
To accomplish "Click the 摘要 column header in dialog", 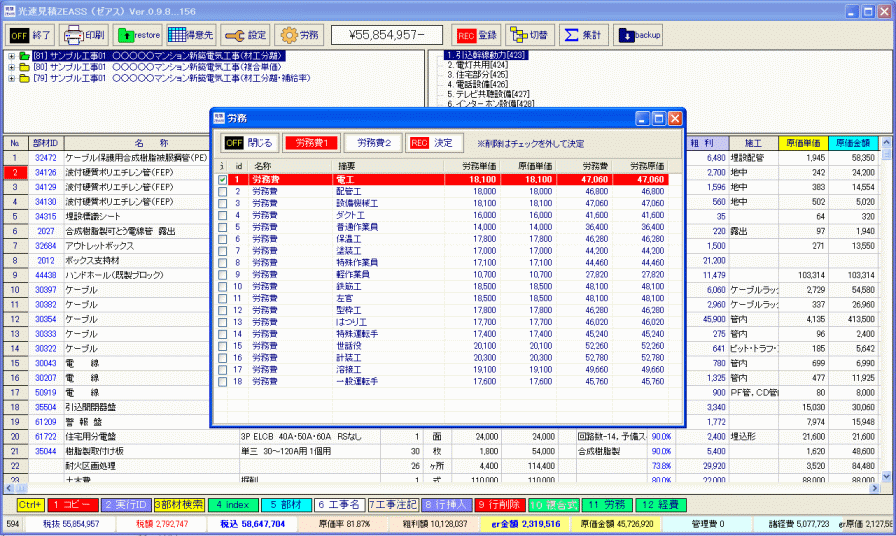I will pos(388,166).
